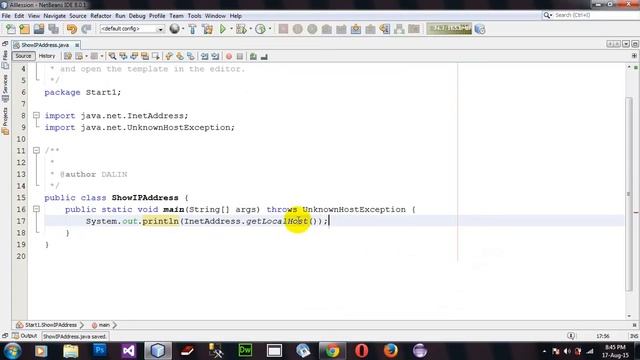Open the Source menu

78,16
